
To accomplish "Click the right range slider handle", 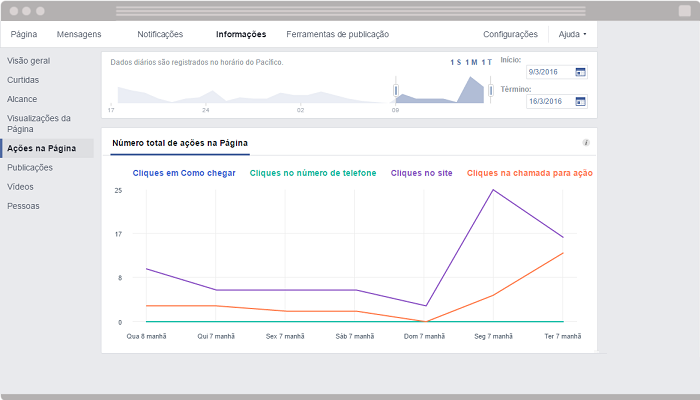I will pos(491,90).
